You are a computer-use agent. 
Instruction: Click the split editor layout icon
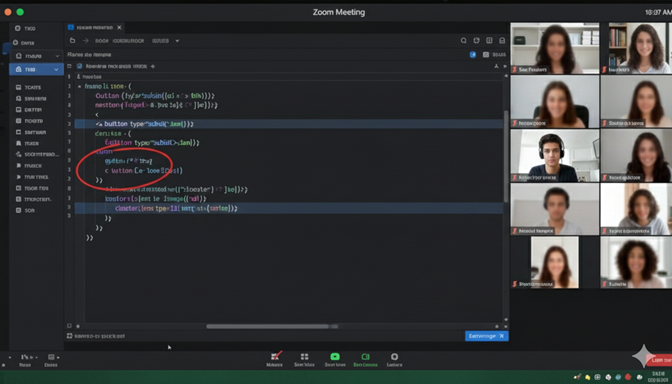point(489,41)
